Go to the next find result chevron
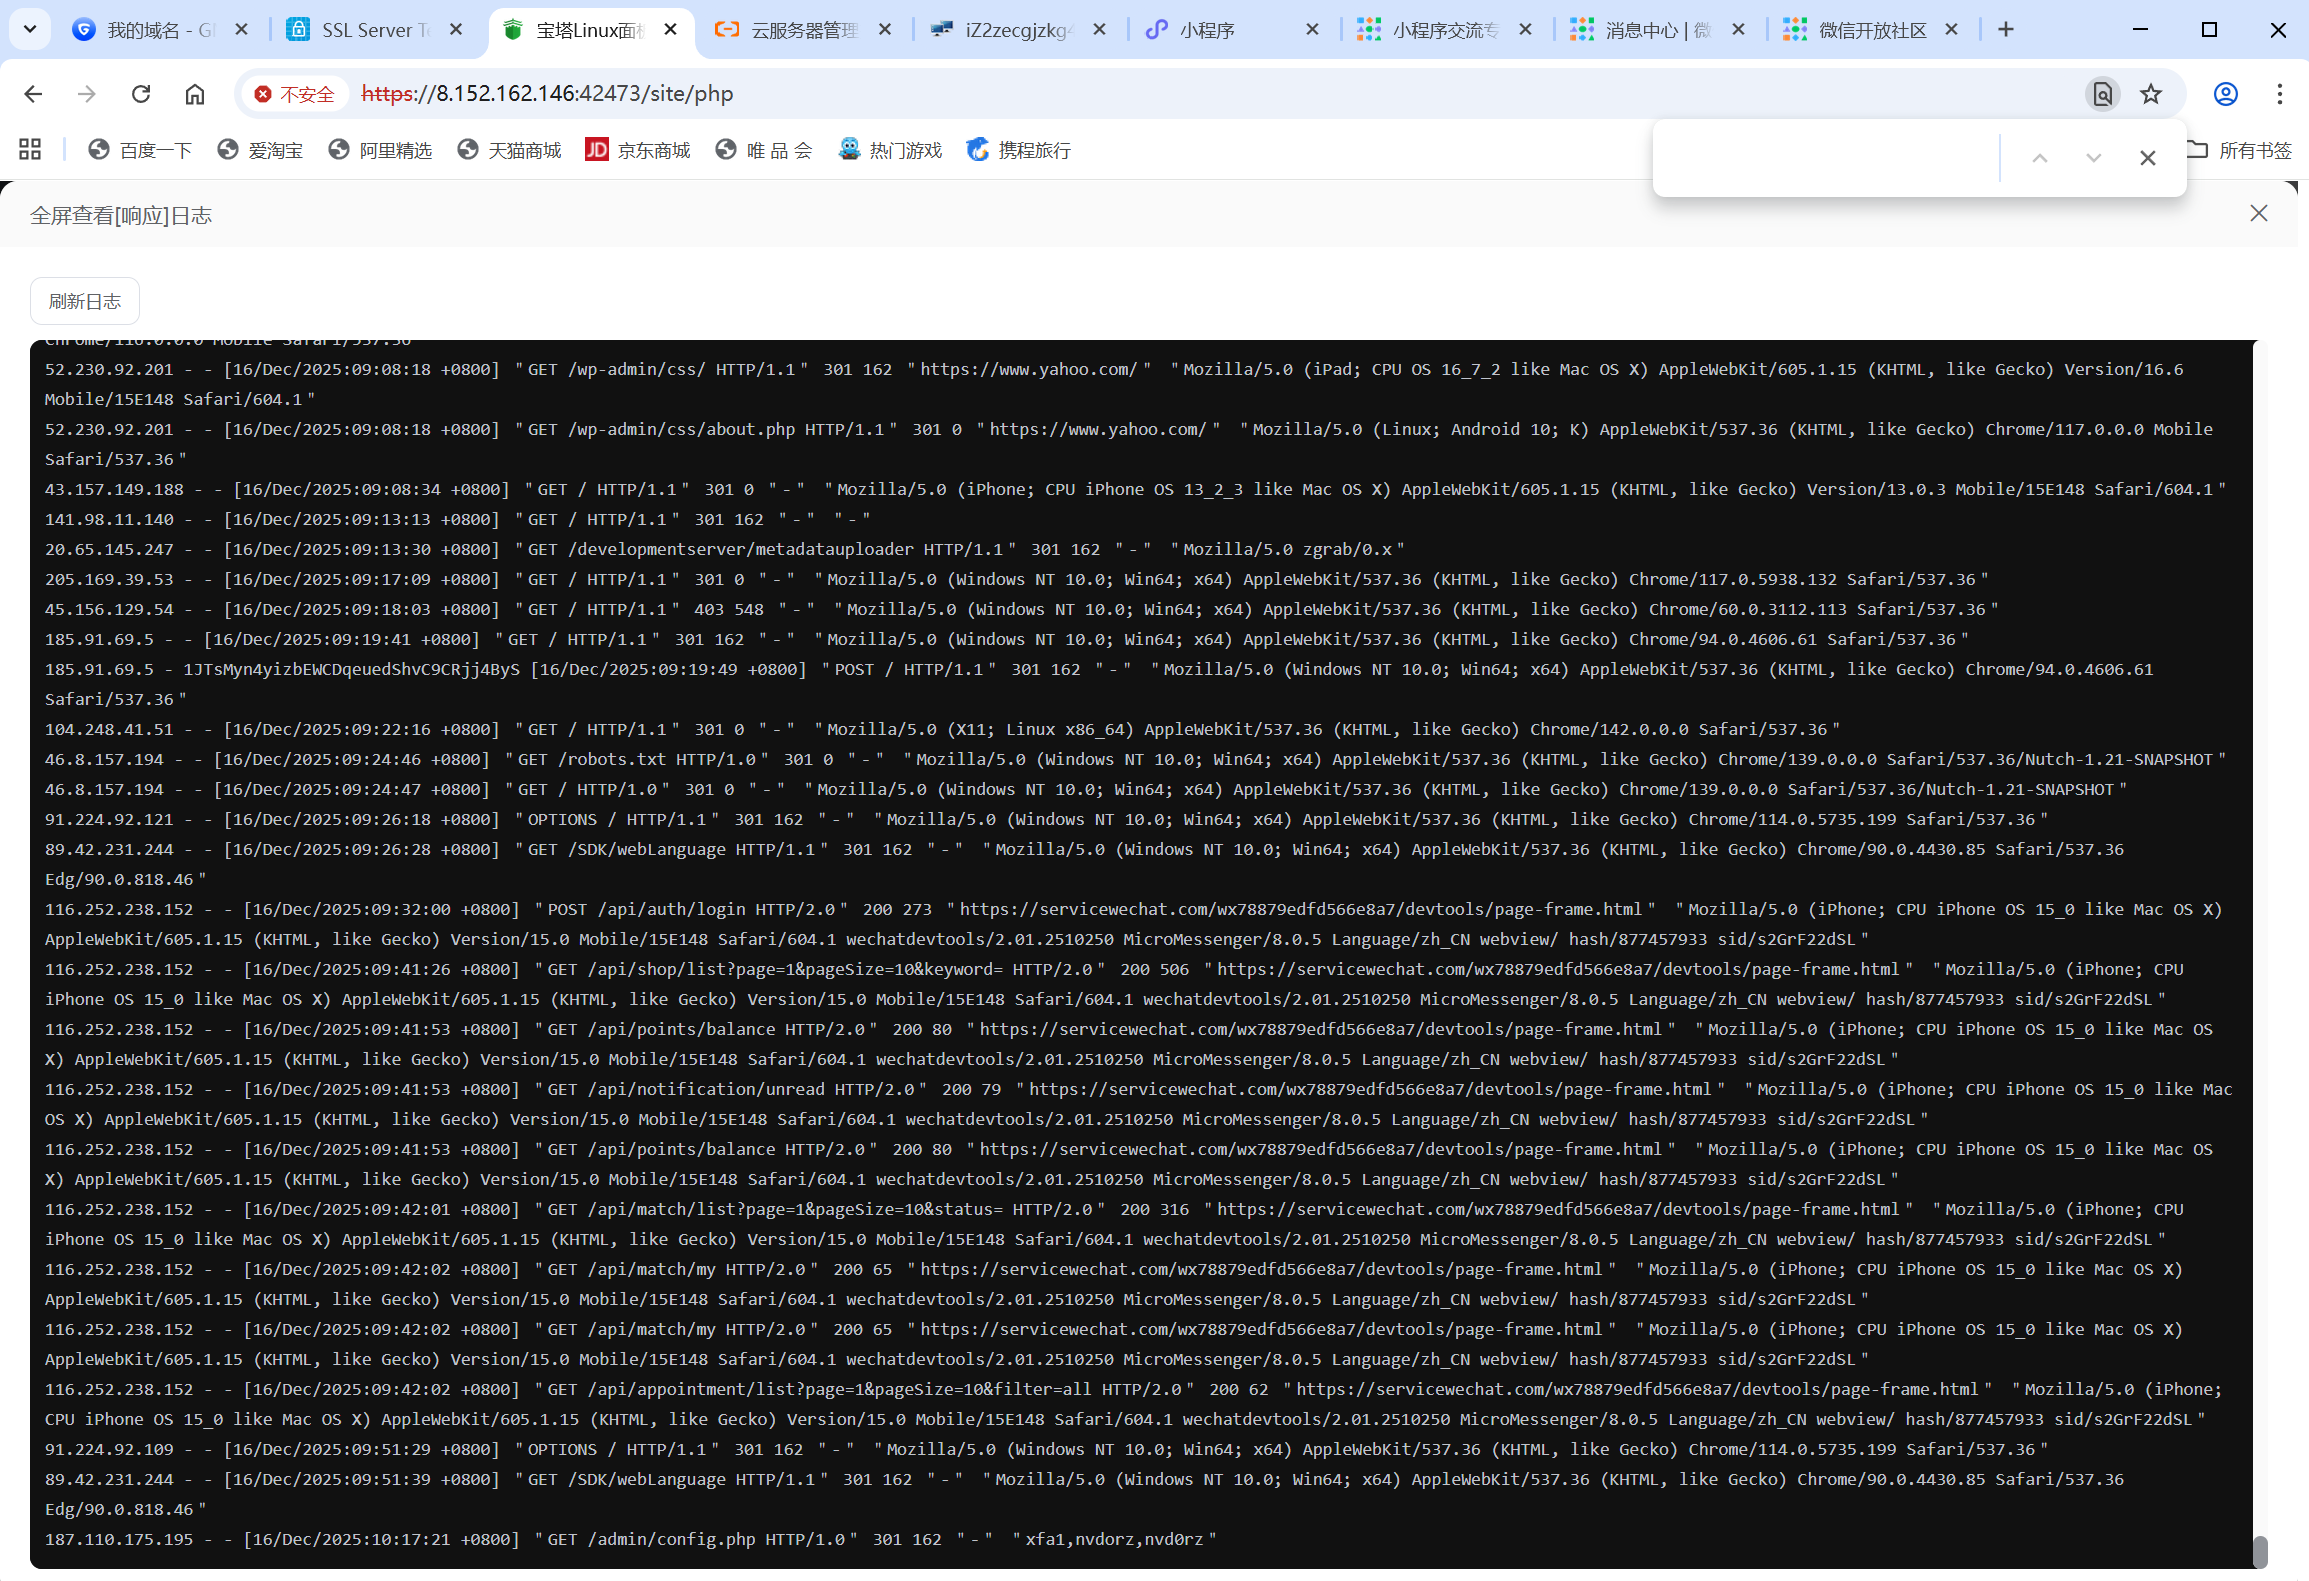This screenshot has height=1581, width=2309. click(2093, 158)
